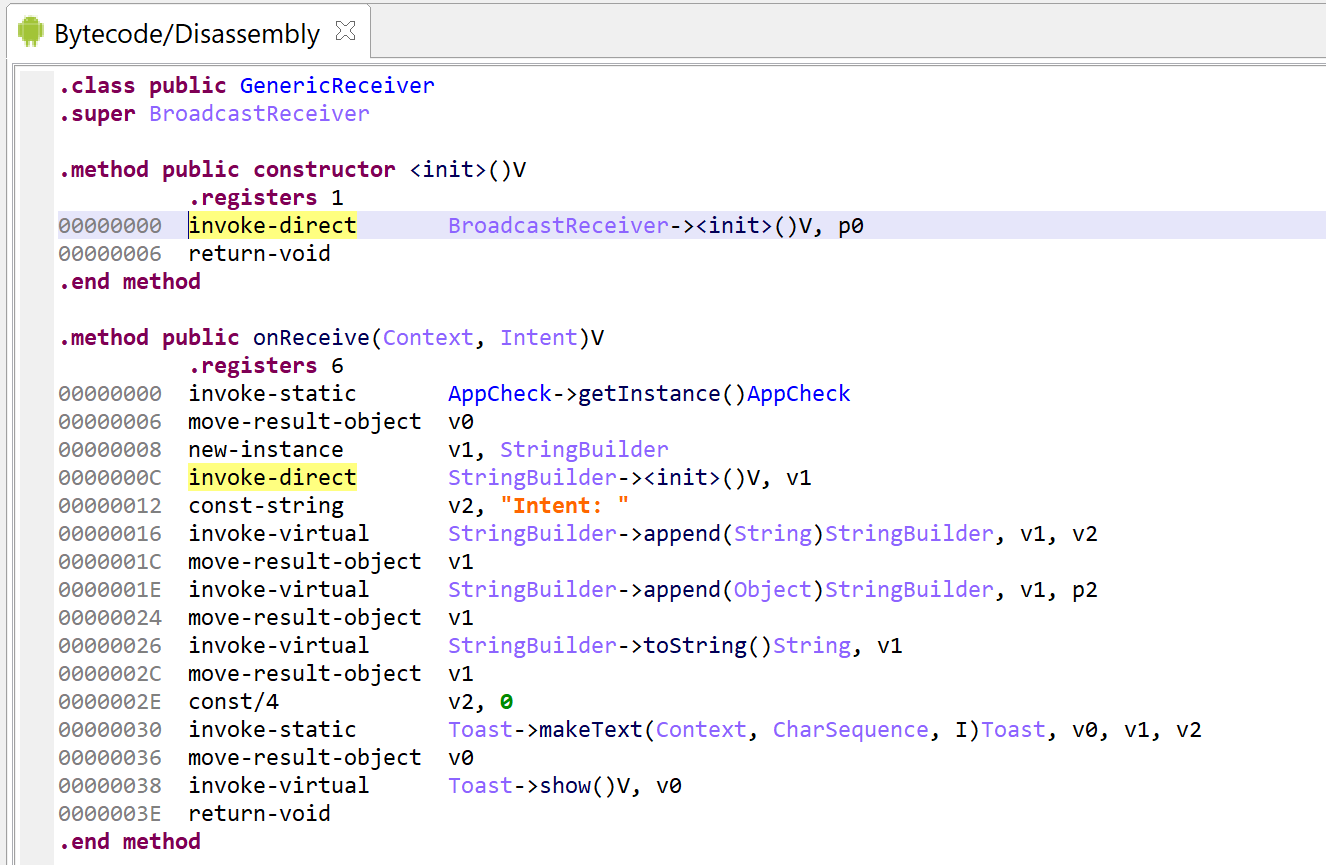The height and width of the screenshot is (865, 1326).
Task: Click Intent parameter type in onReceive
Action: point(539,338)
